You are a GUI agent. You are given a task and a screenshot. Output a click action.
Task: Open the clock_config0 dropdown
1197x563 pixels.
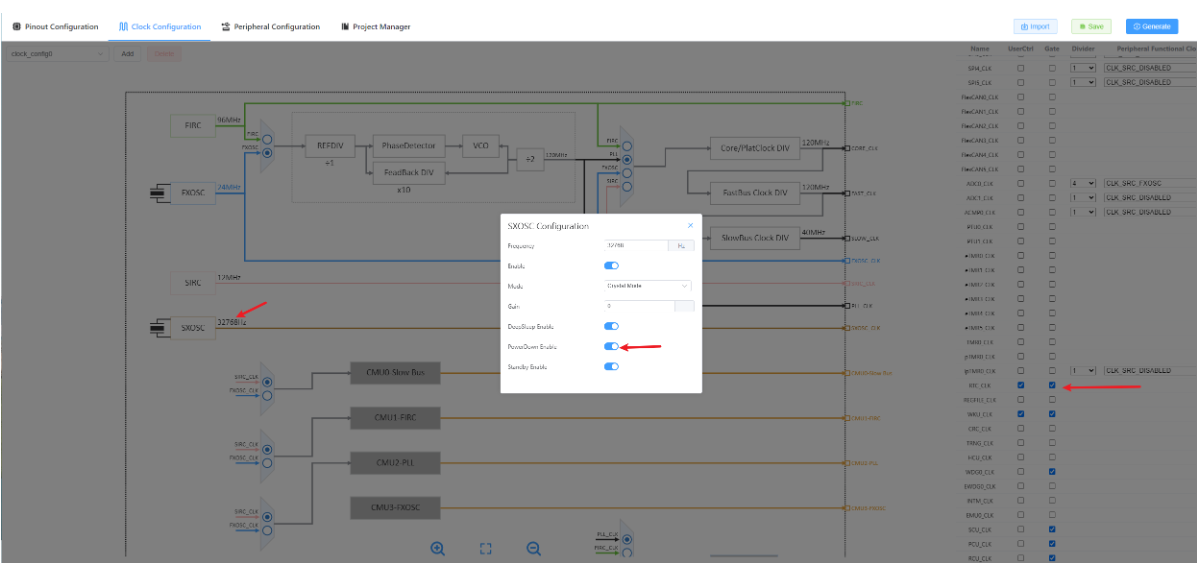coord(57,54)
